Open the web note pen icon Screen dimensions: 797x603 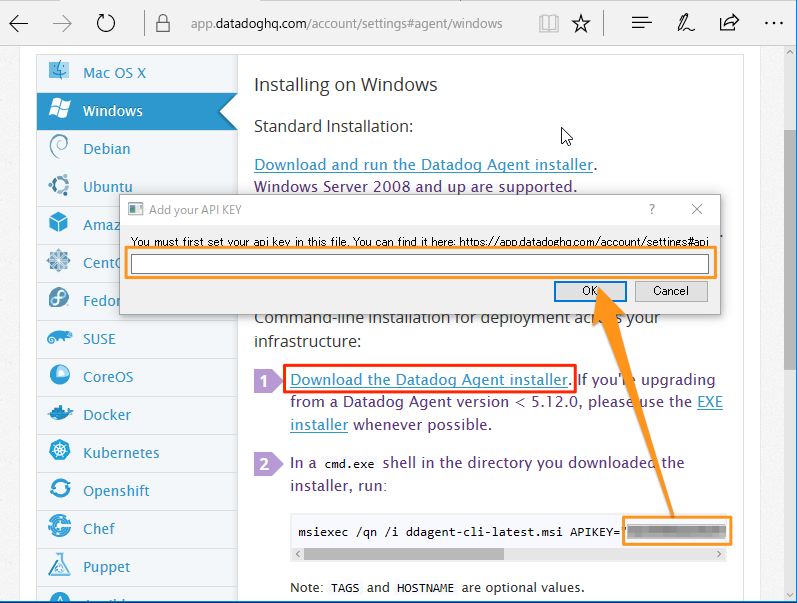pyautogui.click(x=685, y=23)
